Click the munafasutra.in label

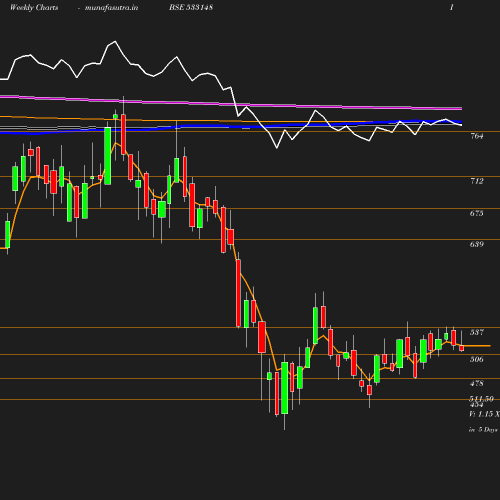(x=111, y=8)
